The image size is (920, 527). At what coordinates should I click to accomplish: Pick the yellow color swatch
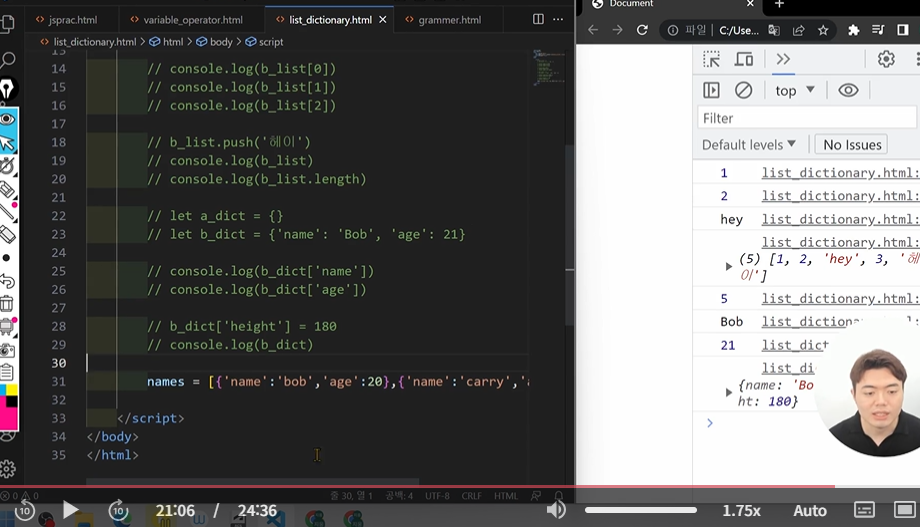click(12, 390)
